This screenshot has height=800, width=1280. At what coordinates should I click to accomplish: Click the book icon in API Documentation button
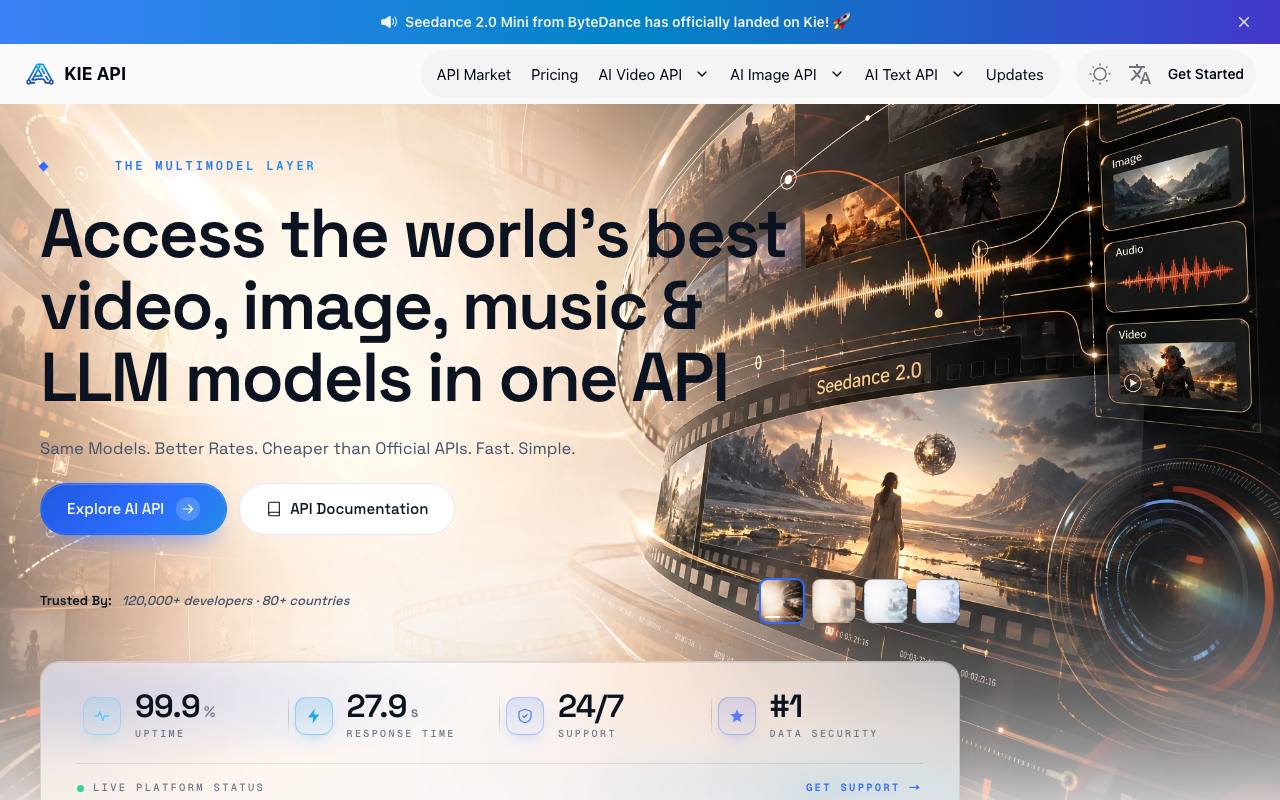[273, 509]
